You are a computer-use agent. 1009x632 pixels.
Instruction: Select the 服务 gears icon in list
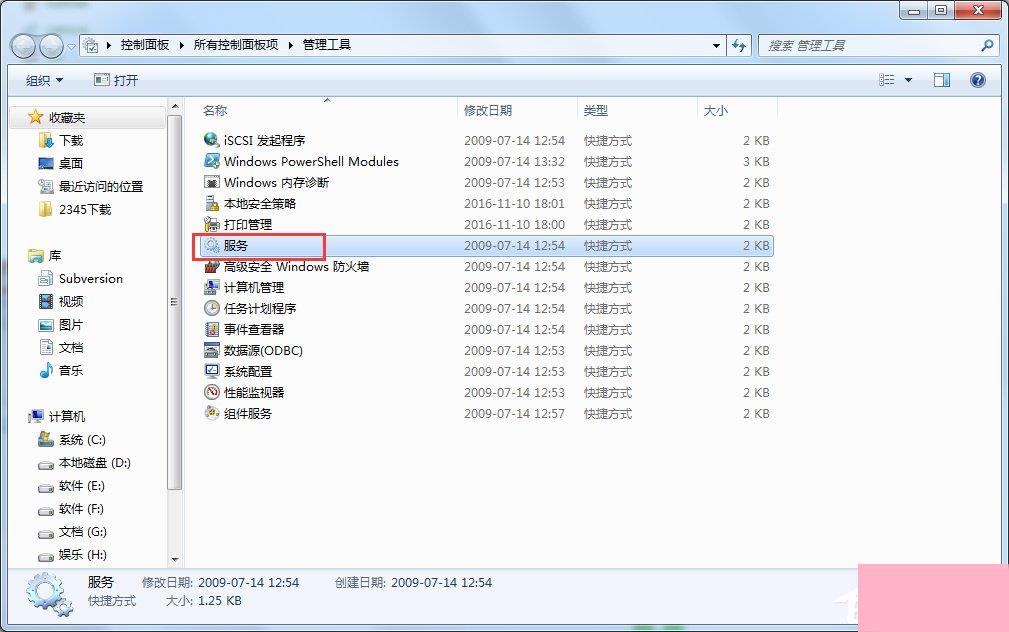click(x=212, y=245)
